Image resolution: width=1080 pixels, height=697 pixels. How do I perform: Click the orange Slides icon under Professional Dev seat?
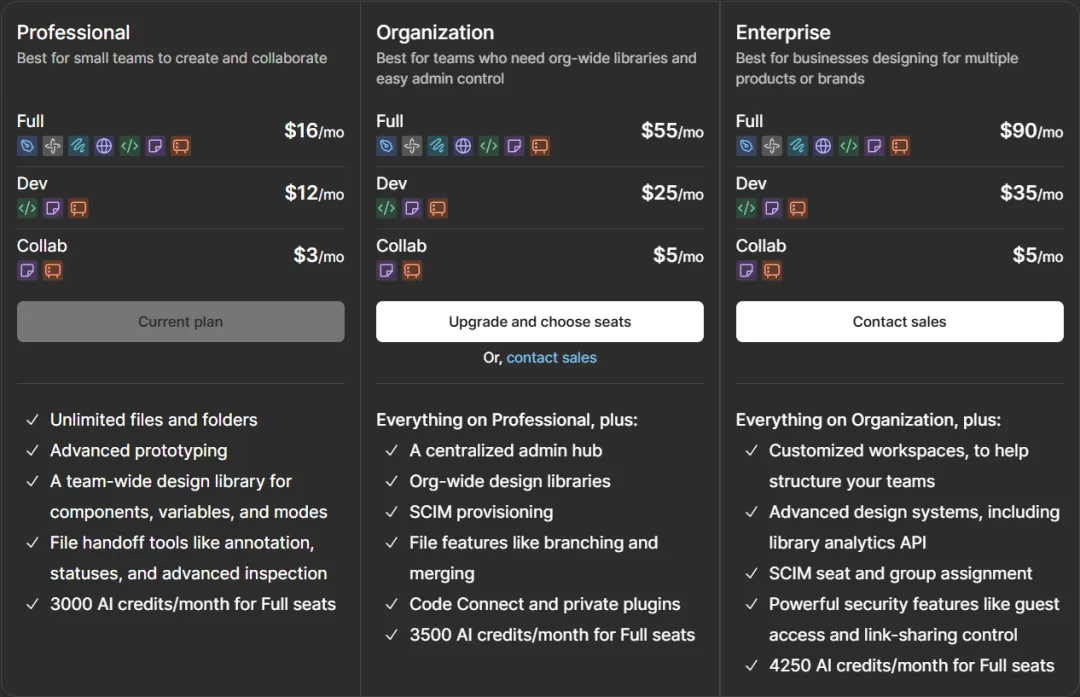(79, 208)
